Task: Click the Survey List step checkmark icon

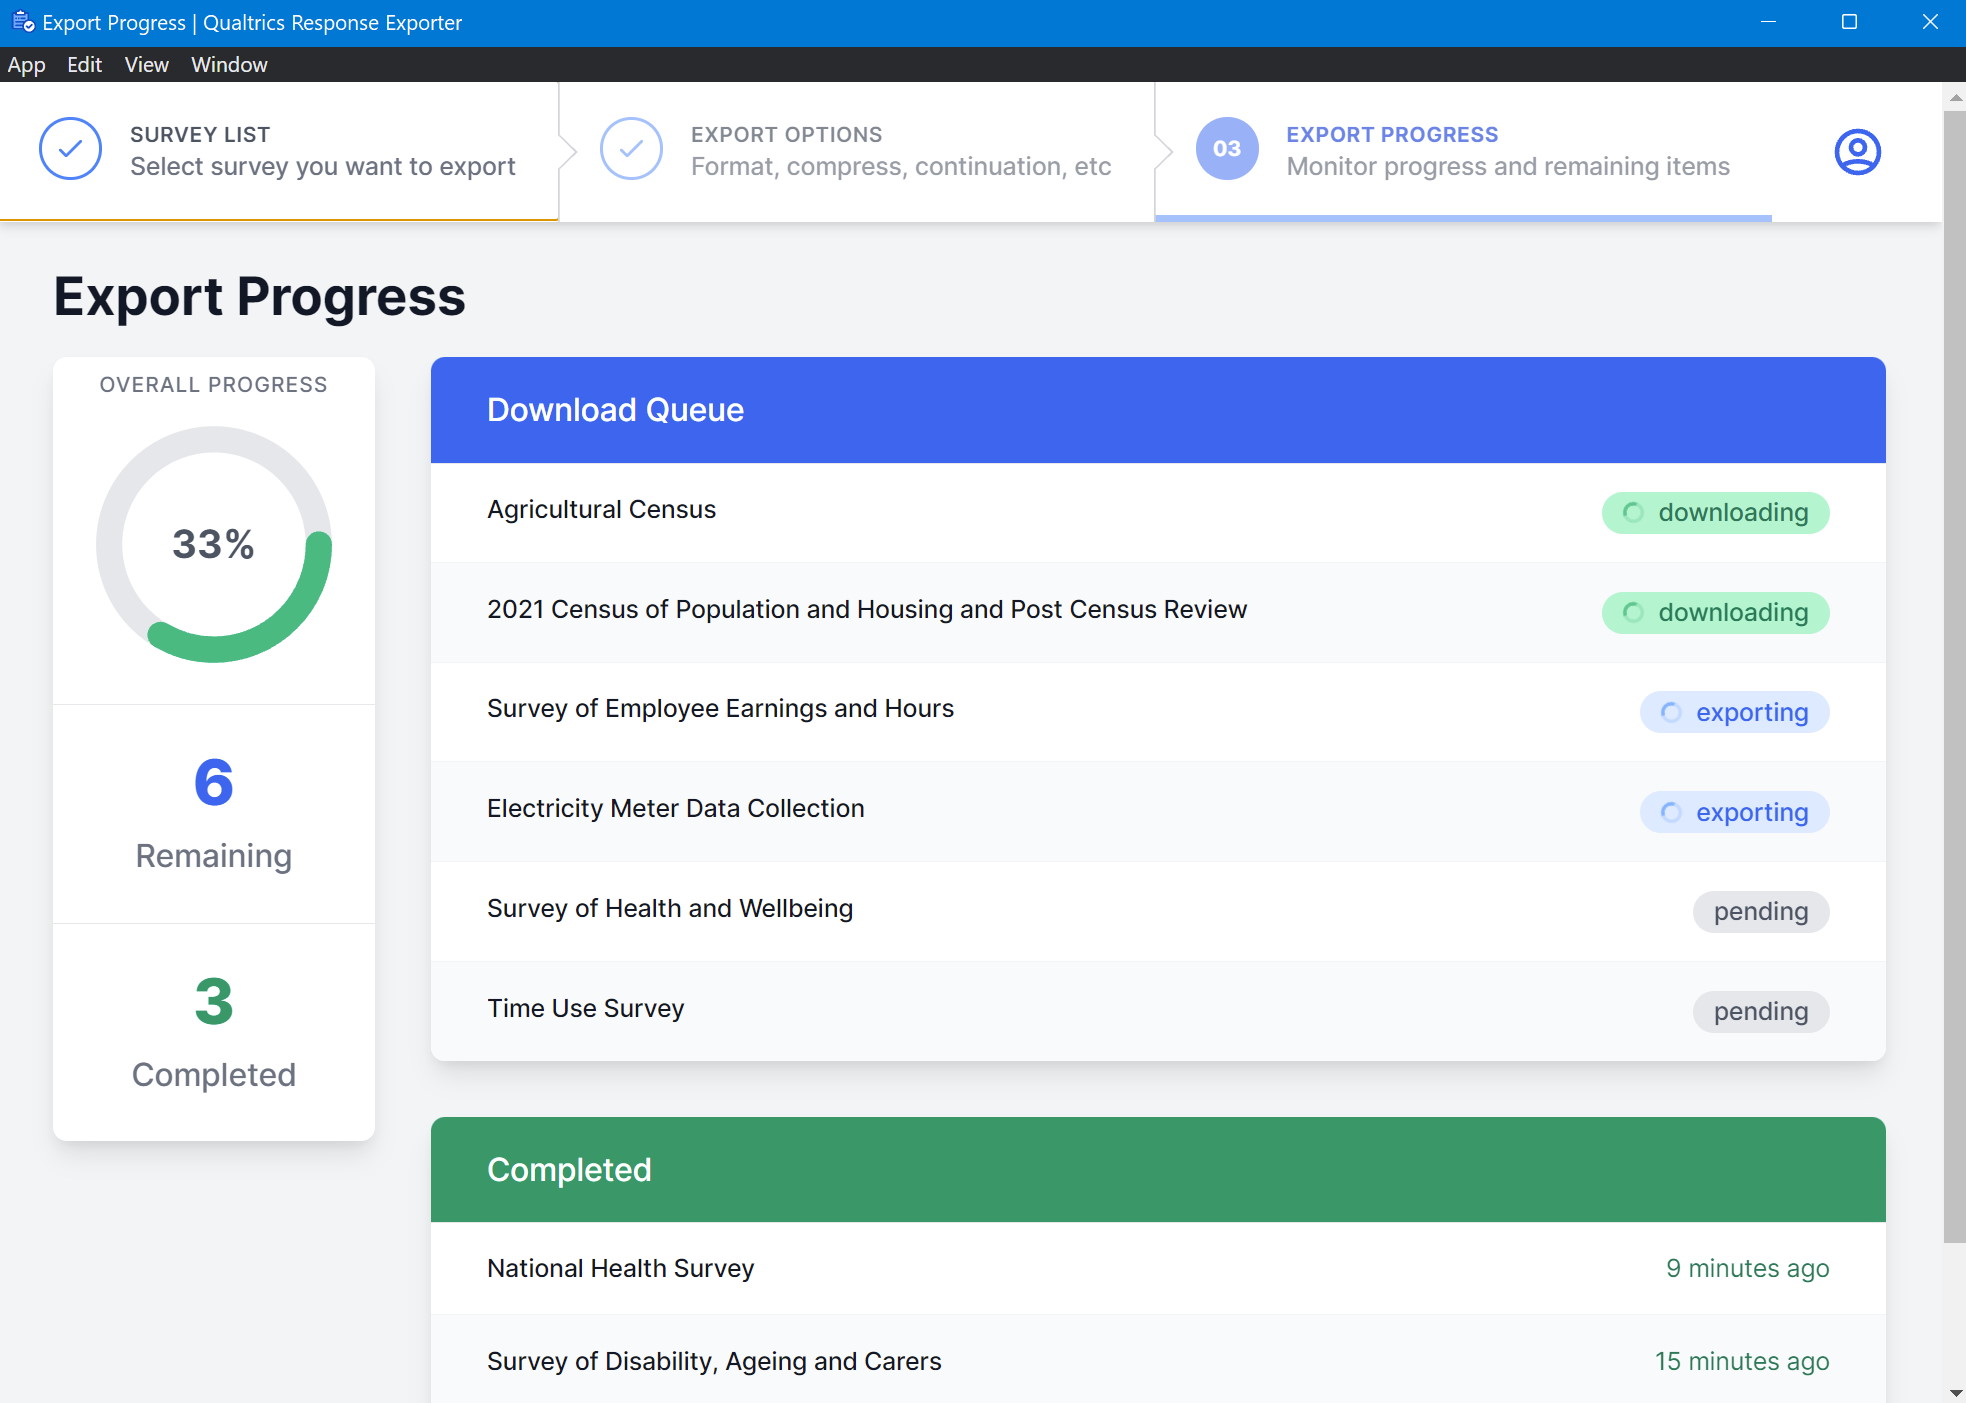Action: 70,149
